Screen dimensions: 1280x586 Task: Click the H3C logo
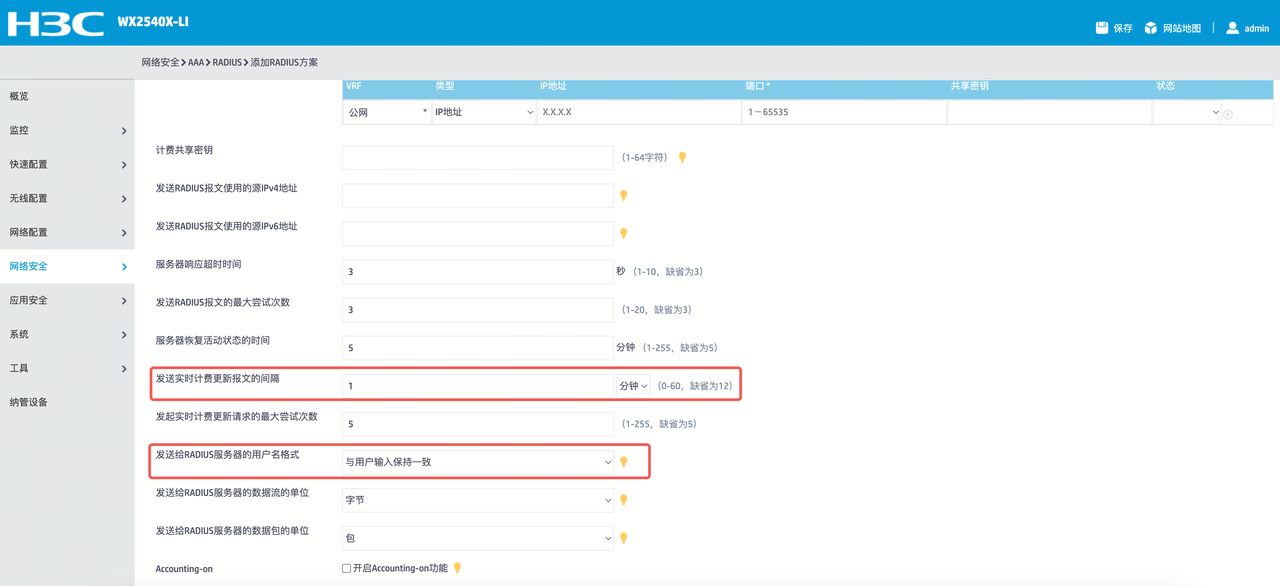point(56,23)
